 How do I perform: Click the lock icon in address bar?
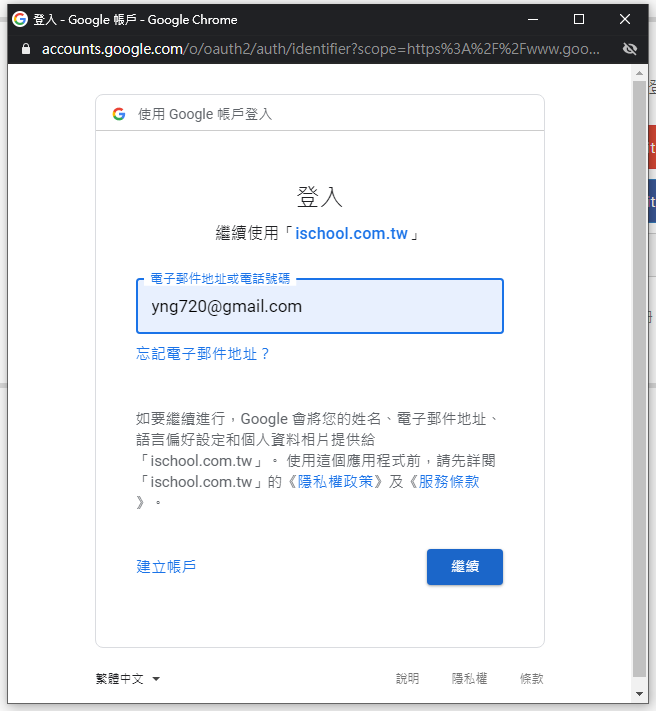pyautogui.click(x=26, y=49)
